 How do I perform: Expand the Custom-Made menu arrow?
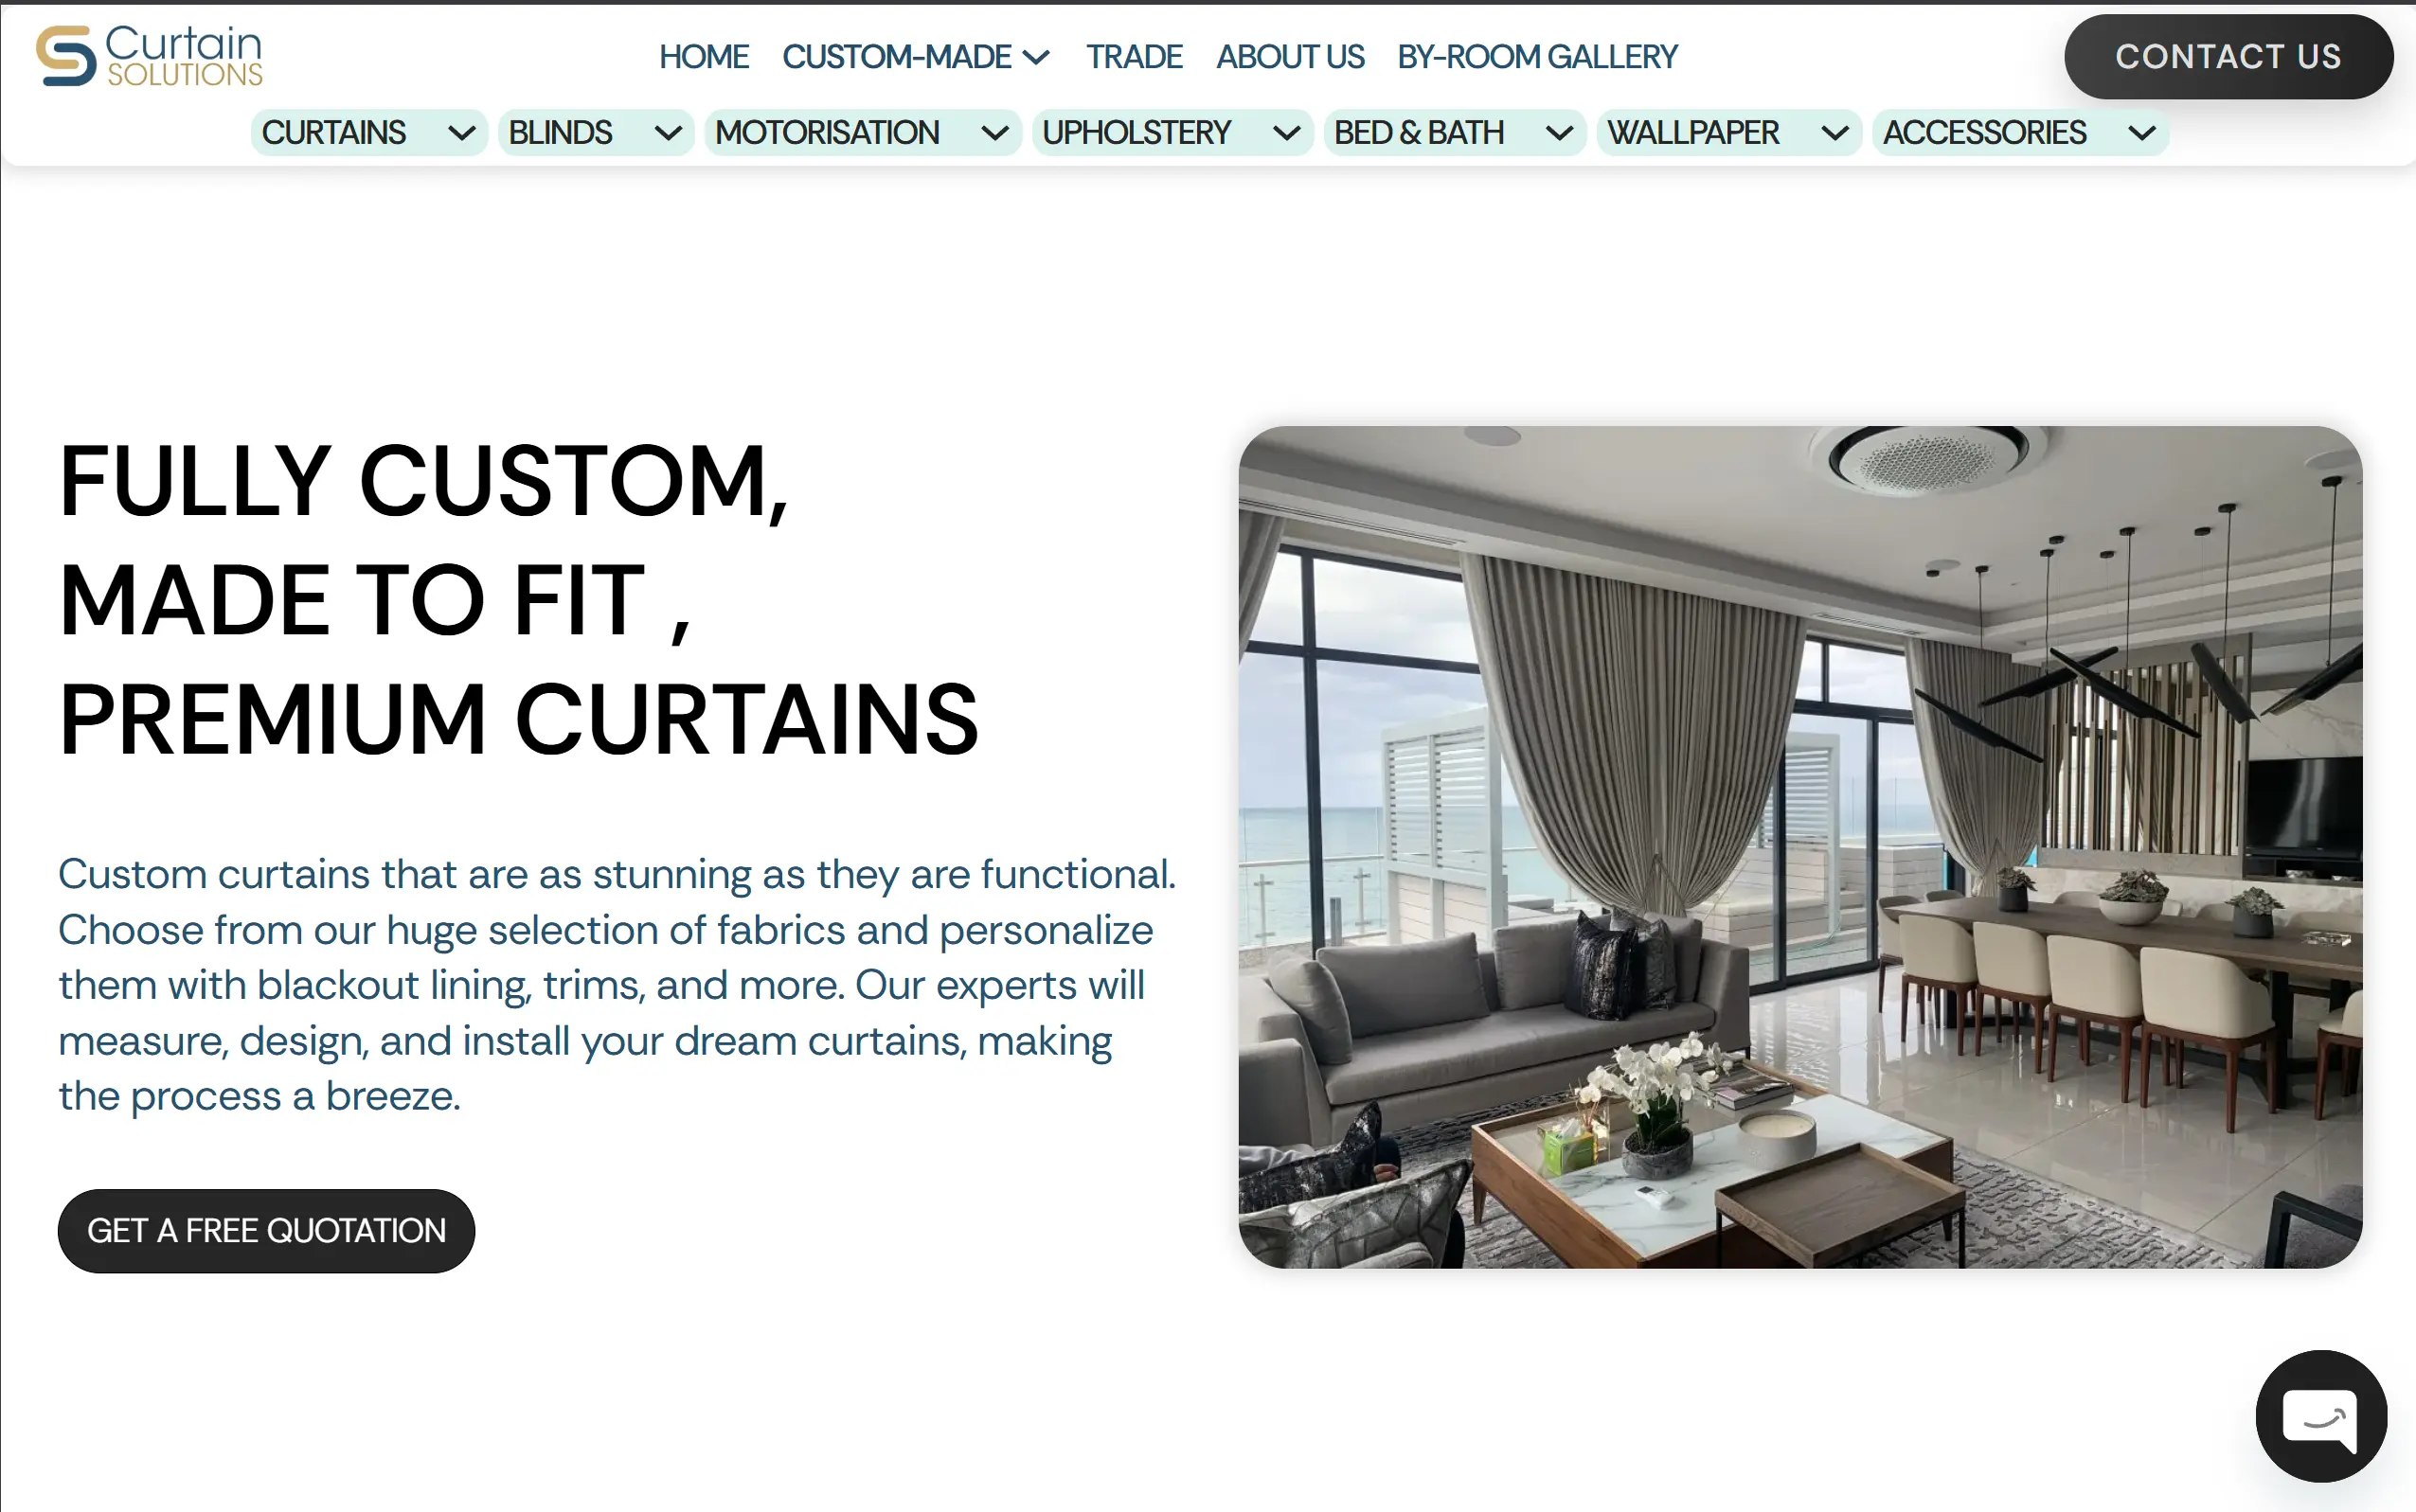(1037, 57)
